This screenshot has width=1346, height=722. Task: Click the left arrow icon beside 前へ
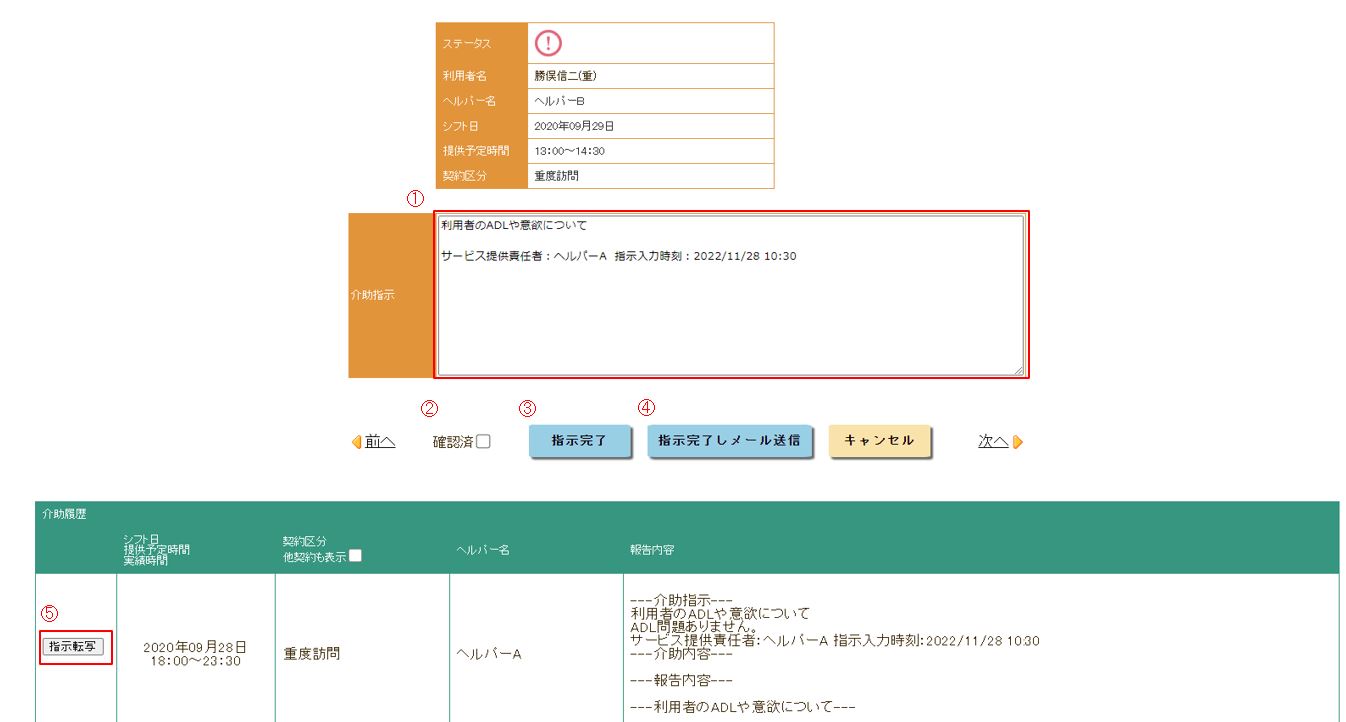(357, 442)
